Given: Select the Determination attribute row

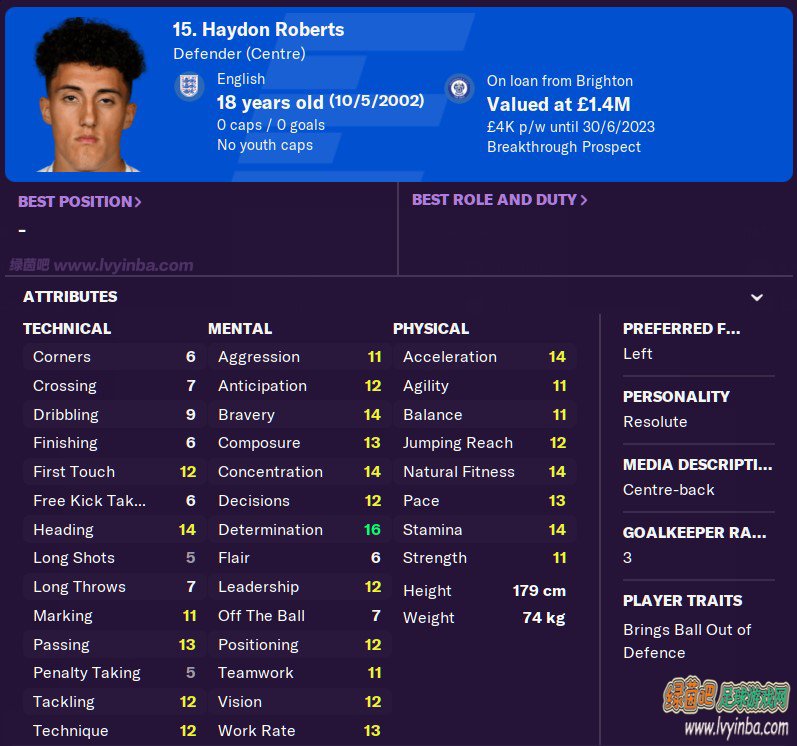Looking at the screenshot, I should click(x=299, y=530).
